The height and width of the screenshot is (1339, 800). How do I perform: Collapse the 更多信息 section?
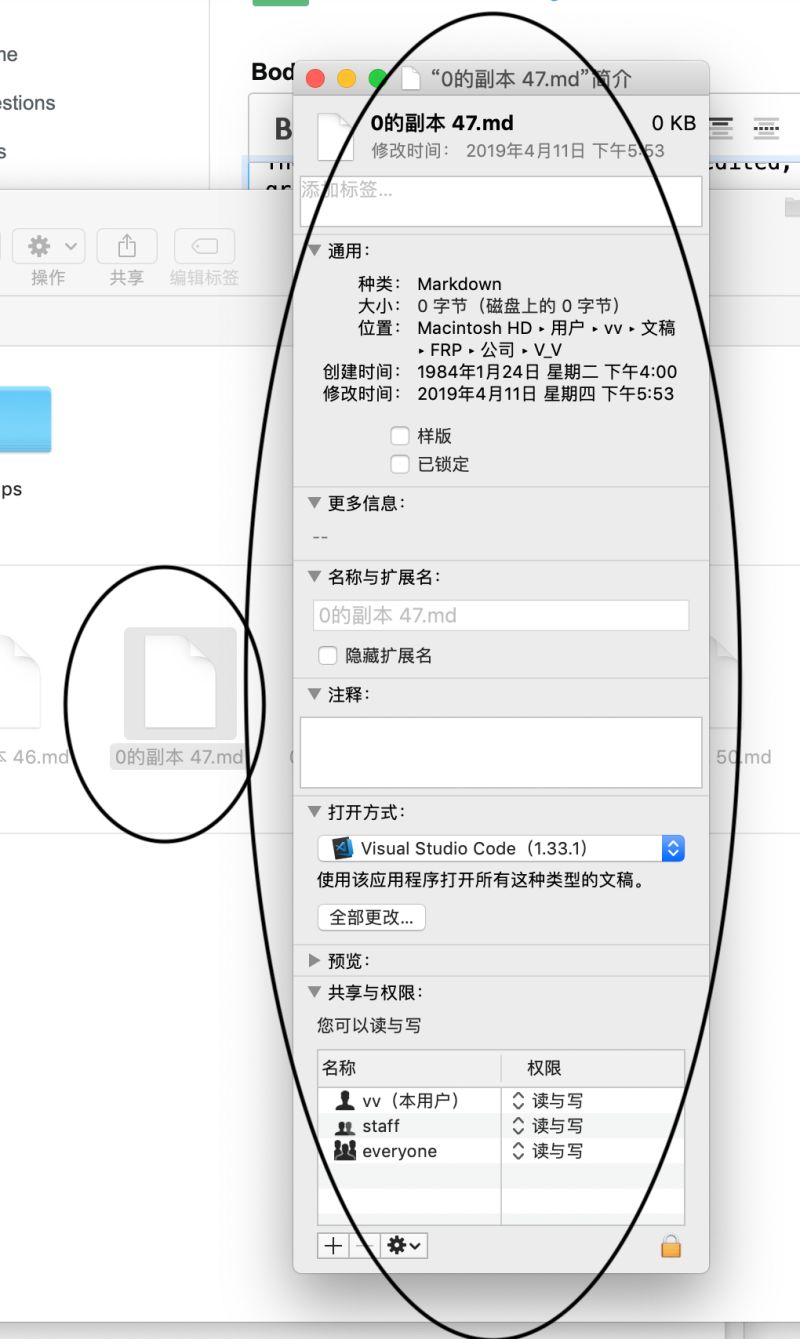click(x=314, y=503)
